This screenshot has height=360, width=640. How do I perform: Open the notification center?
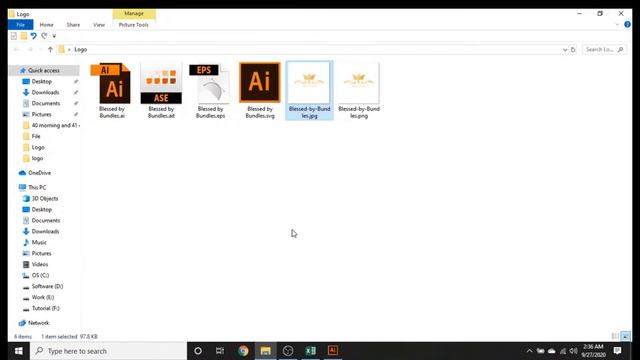(618, 351)
